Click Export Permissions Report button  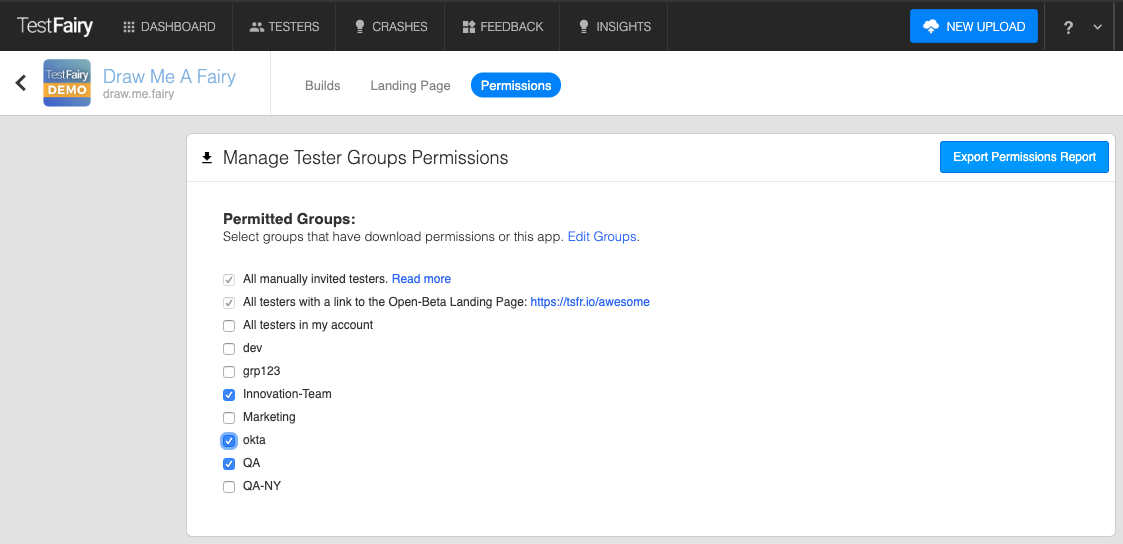click(x=1024, y=157)
